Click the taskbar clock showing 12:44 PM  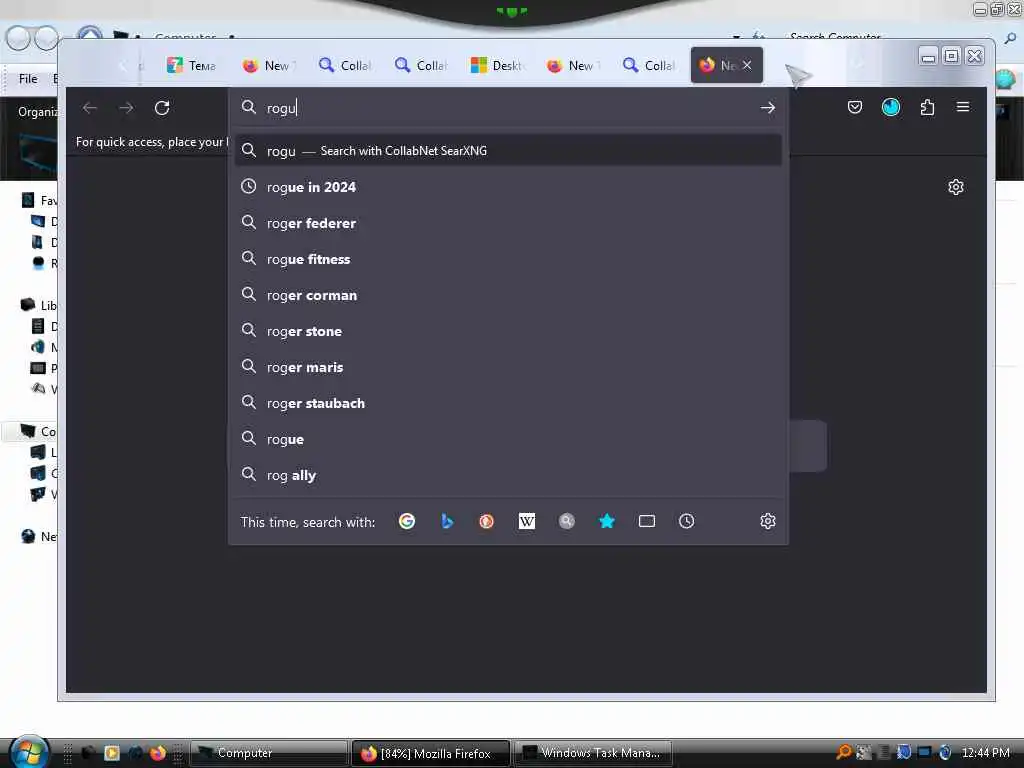click(x=985, y=753)
